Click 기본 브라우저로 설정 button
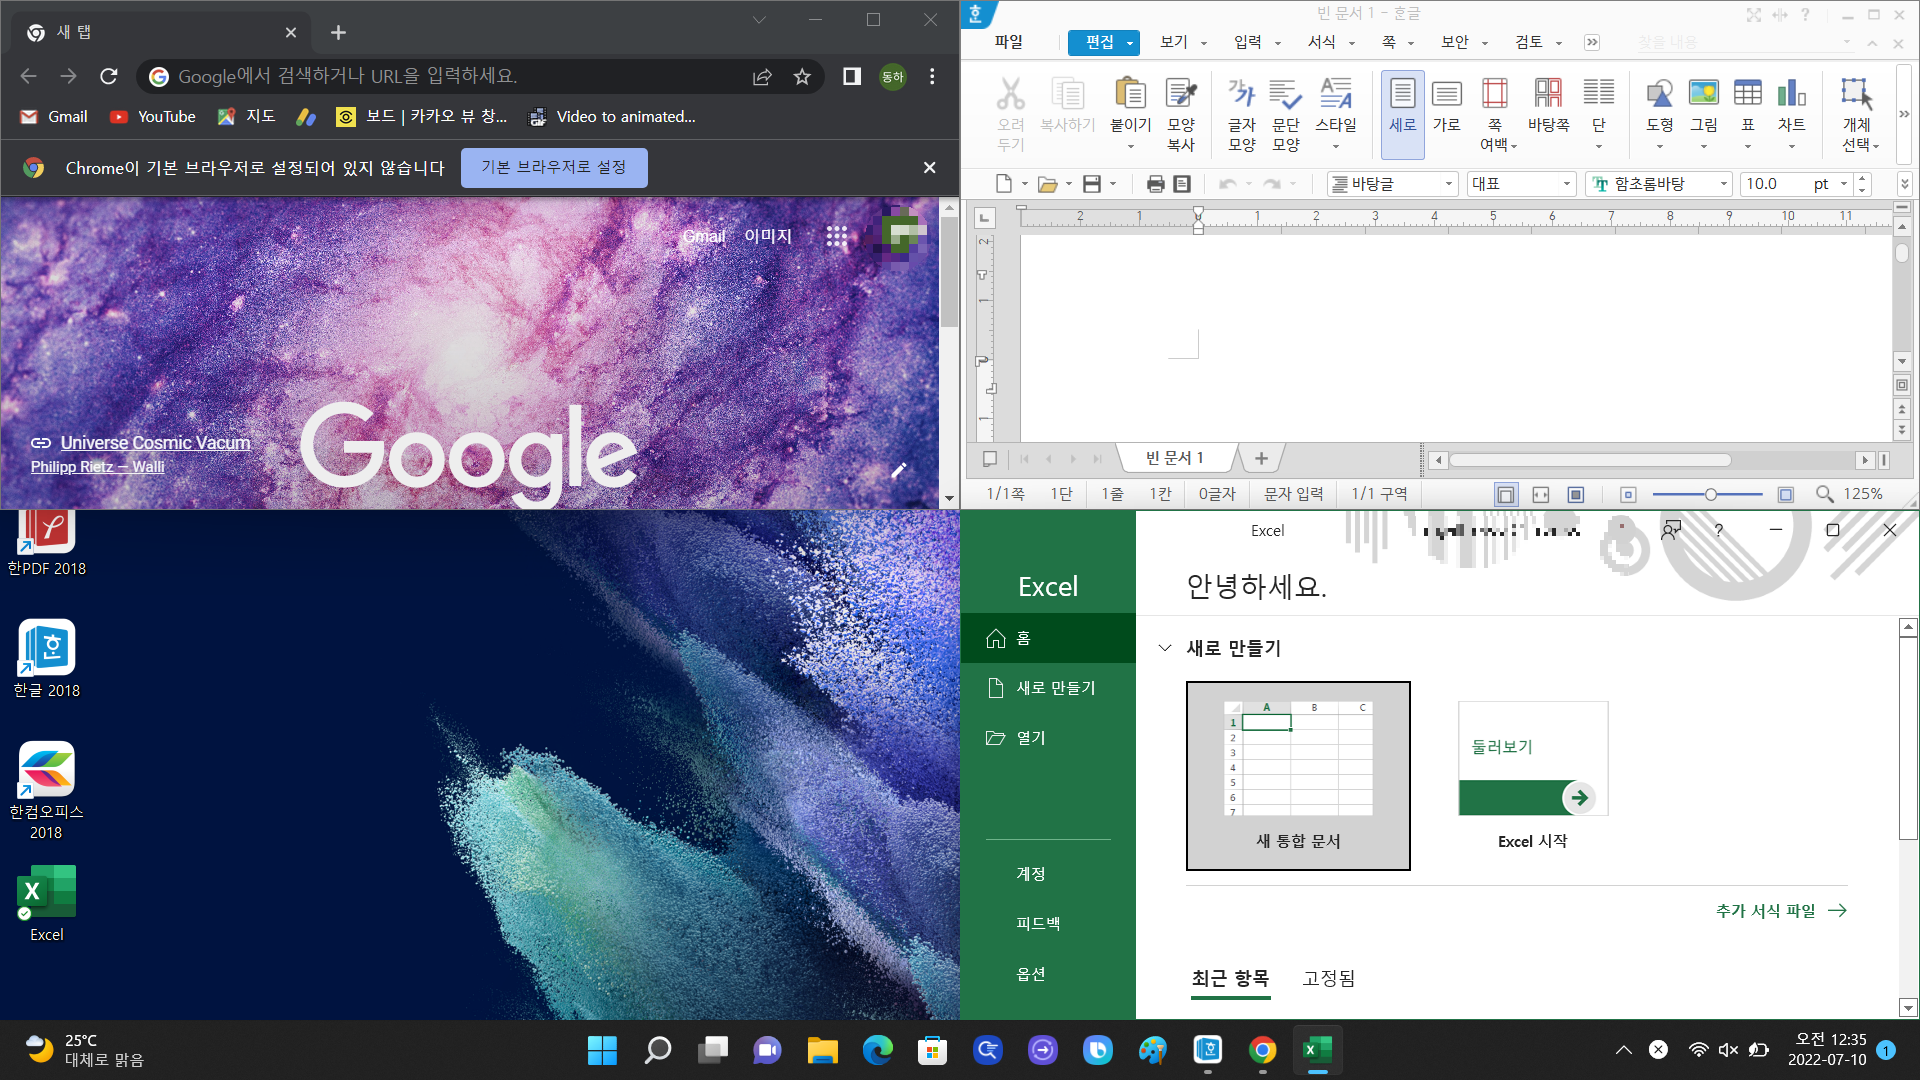1920x1080 pixels. point(554,167)
